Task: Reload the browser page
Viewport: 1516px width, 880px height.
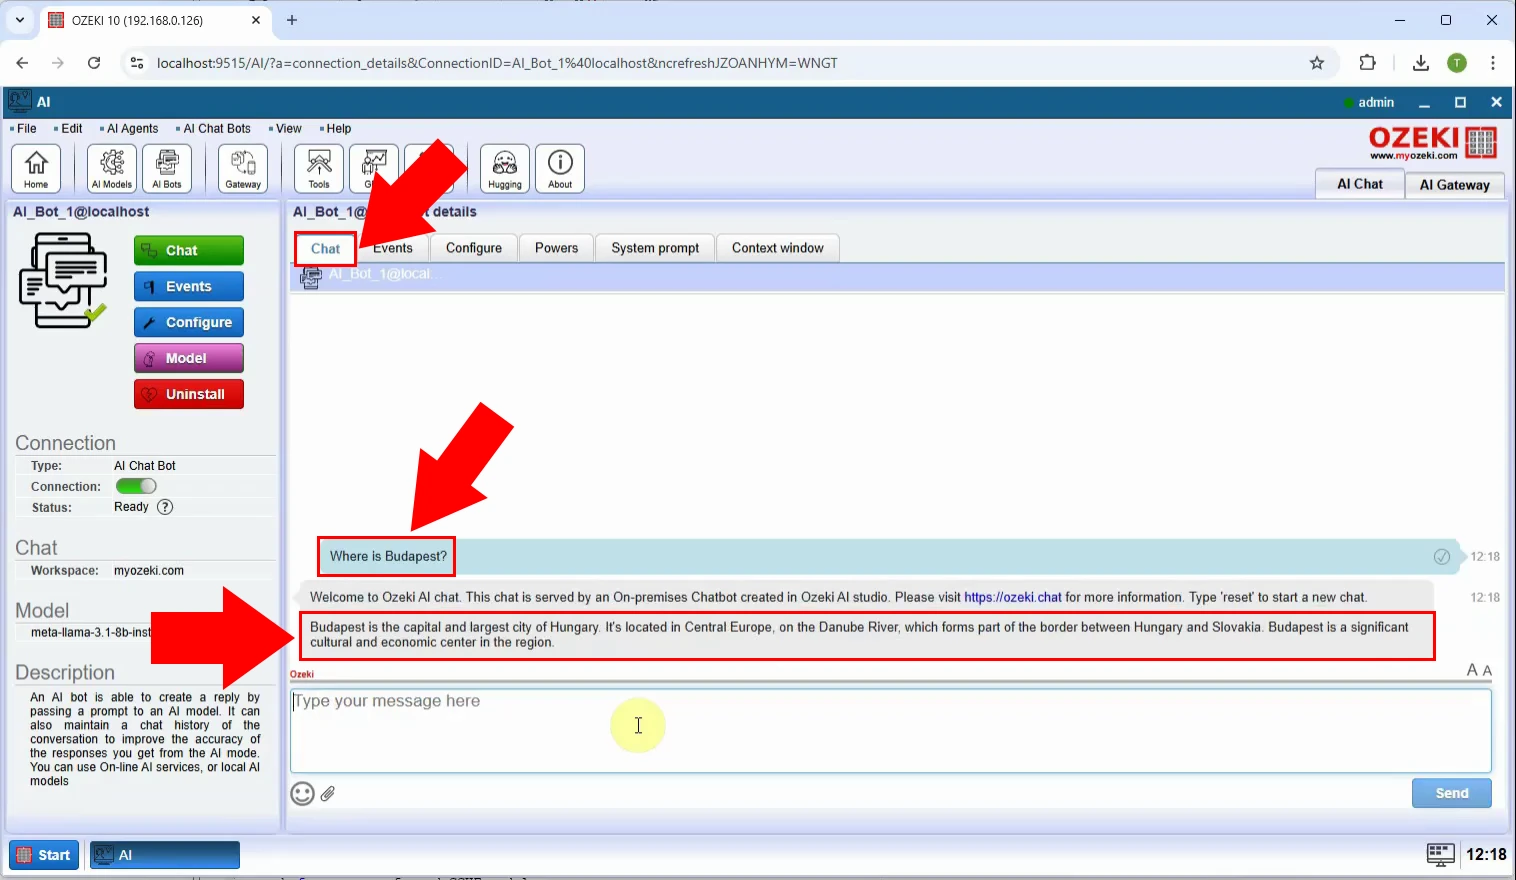Action: tap(94, 63)
